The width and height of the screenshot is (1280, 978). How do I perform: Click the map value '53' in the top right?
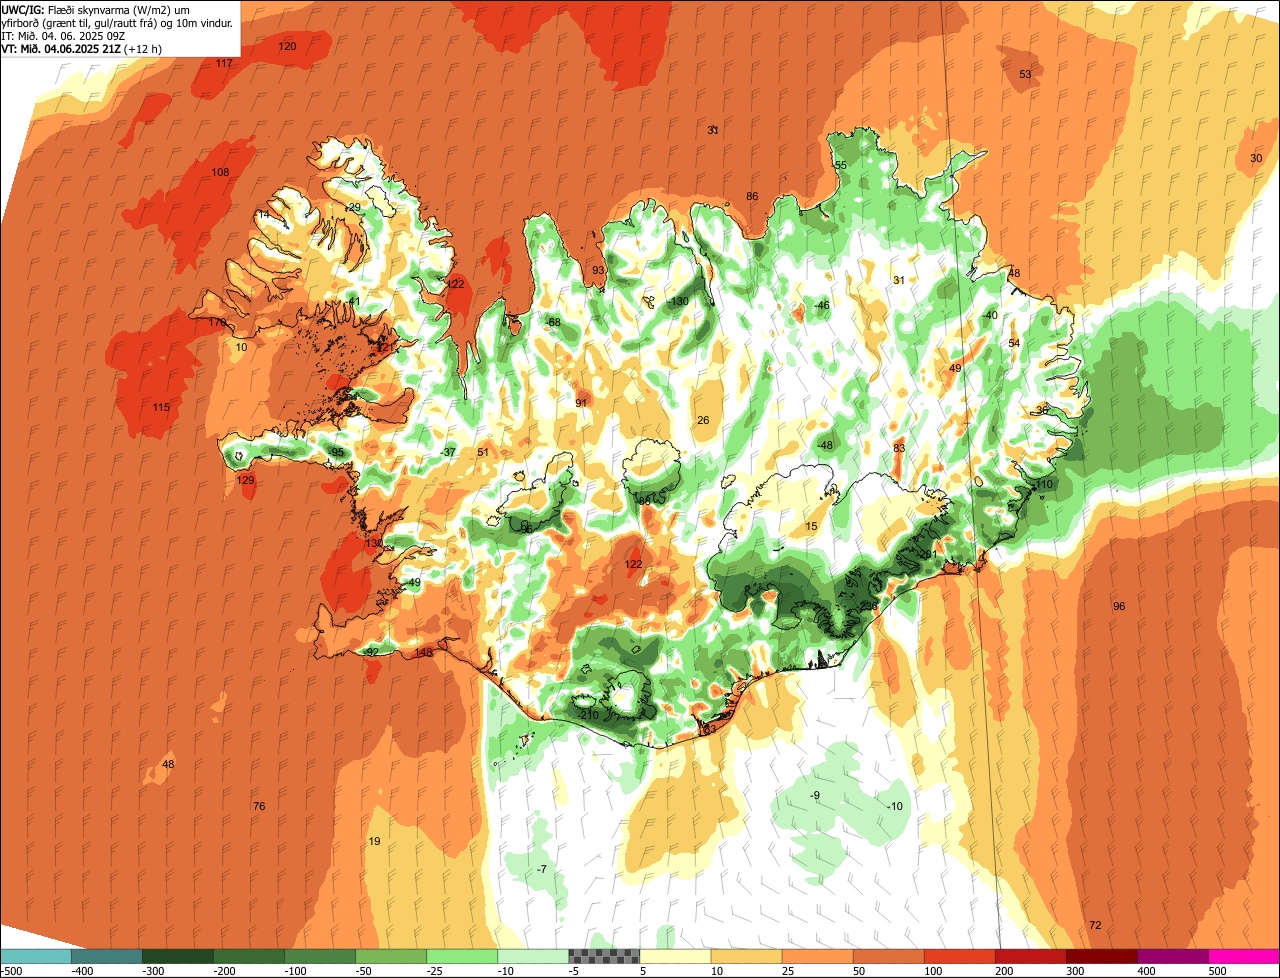pos(1025,74)
